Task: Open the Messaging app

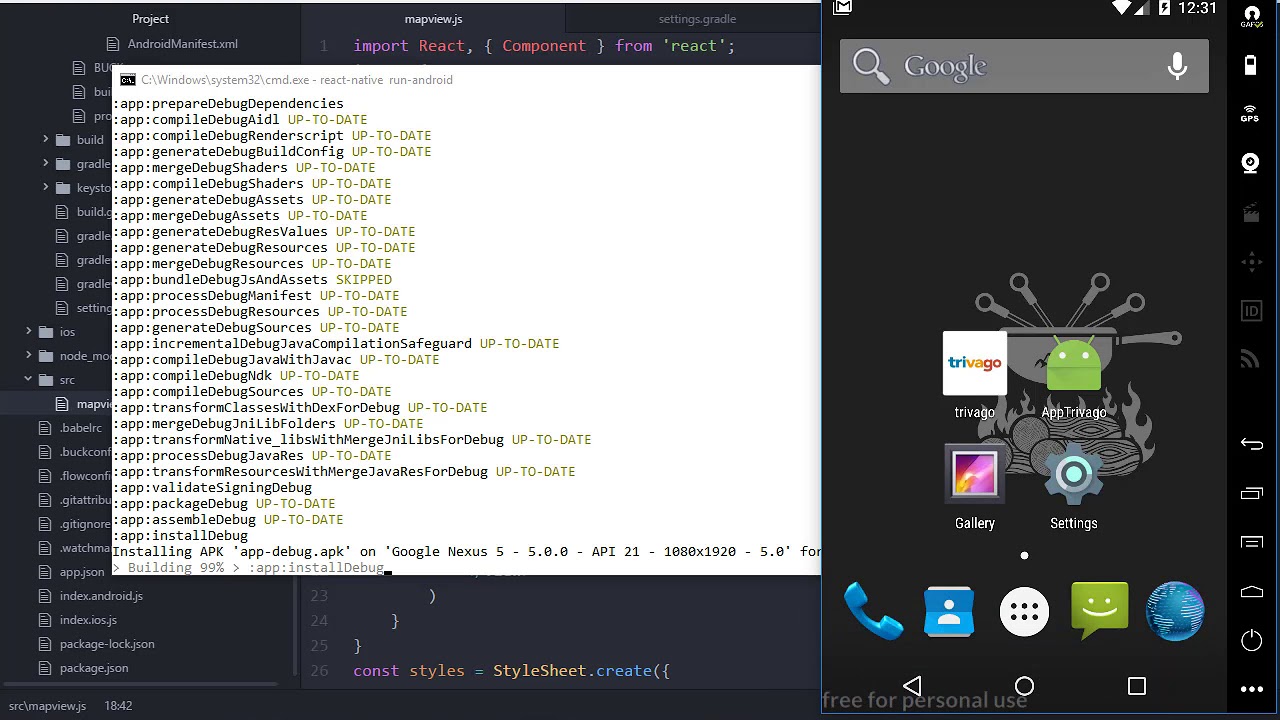Action: click(x=1099, y=611)
